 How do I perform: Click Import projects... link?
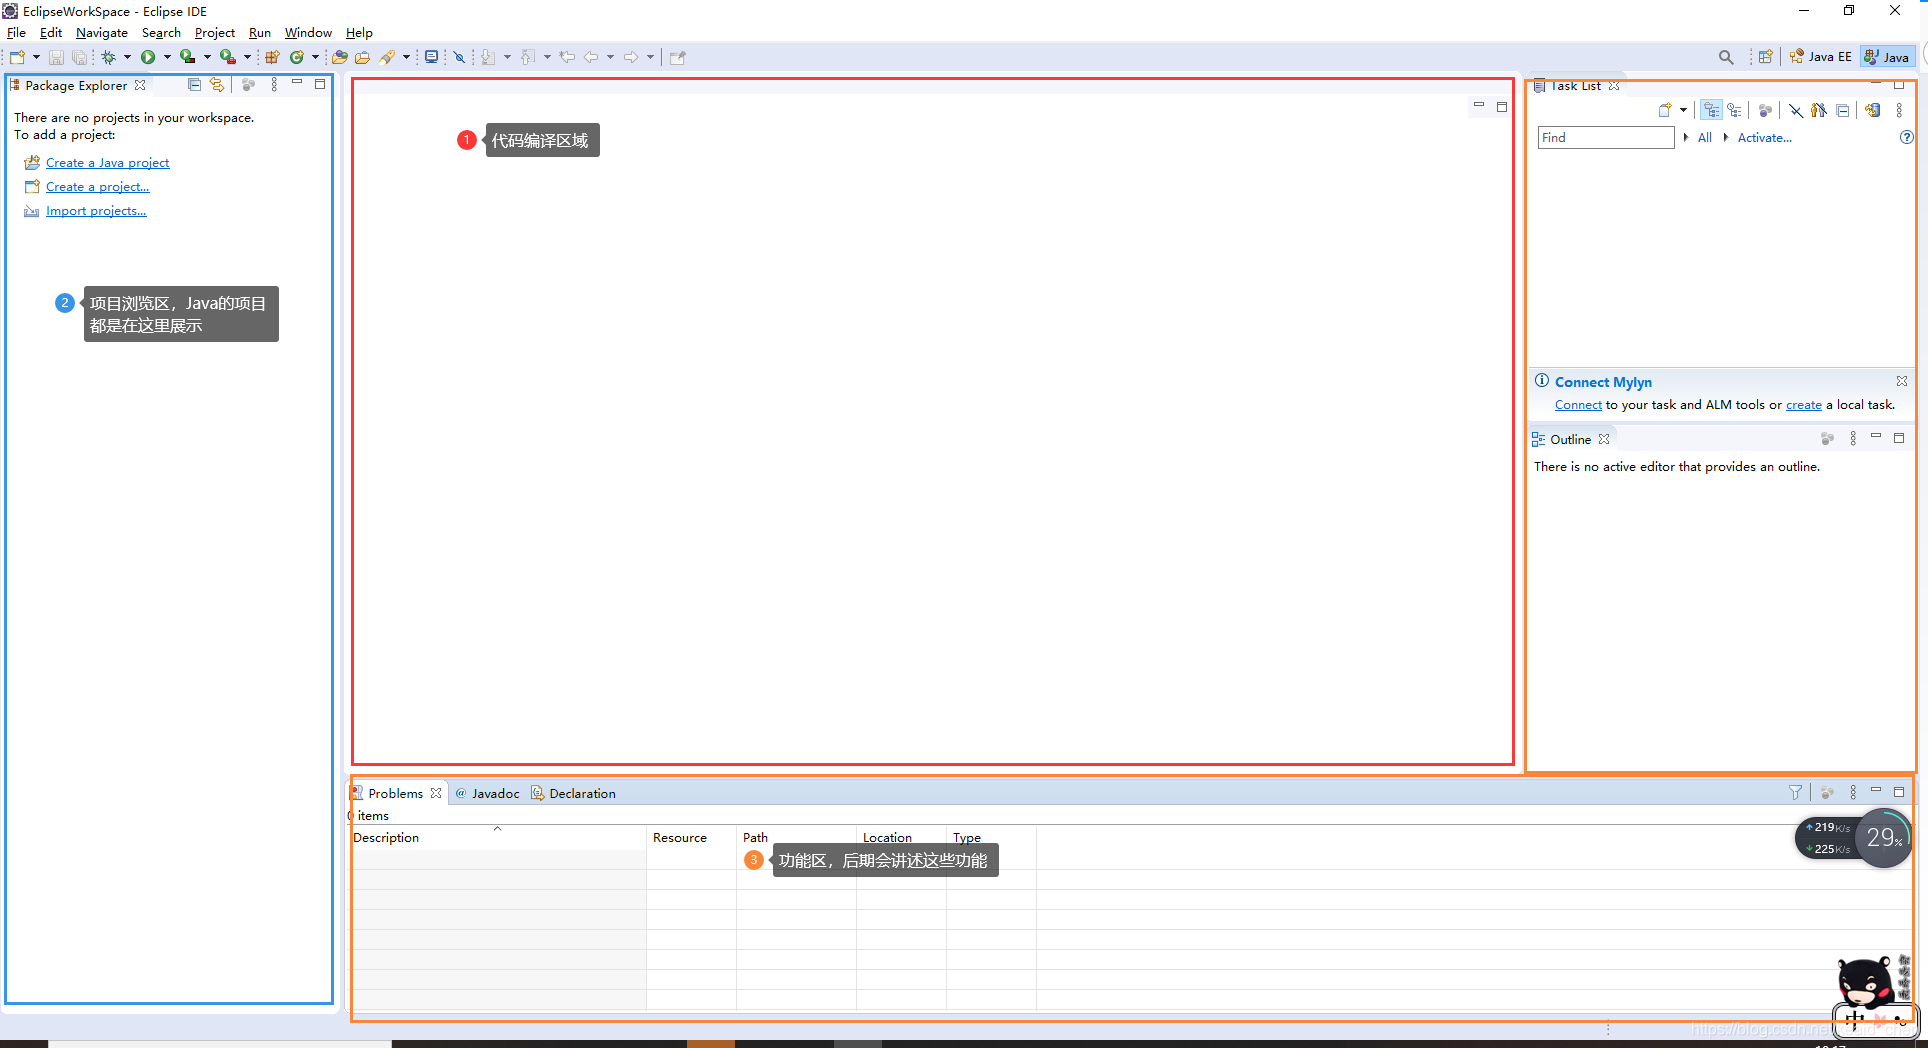coord(96,211)
